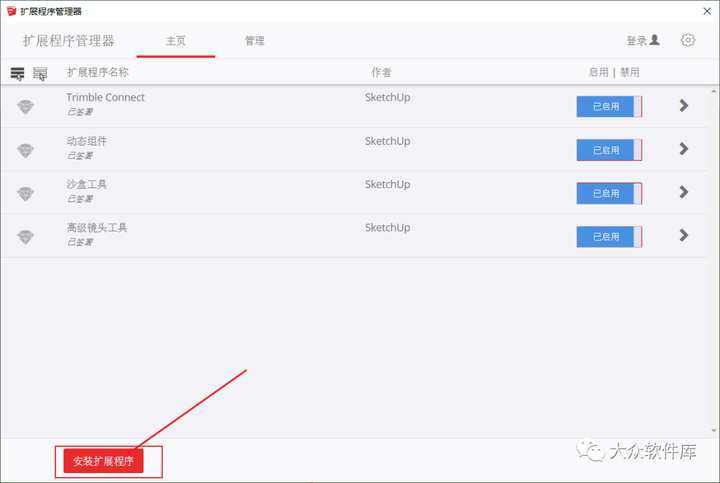
Task: Click the gem icon beside 高级镜头工具
Action: point(25,237)
